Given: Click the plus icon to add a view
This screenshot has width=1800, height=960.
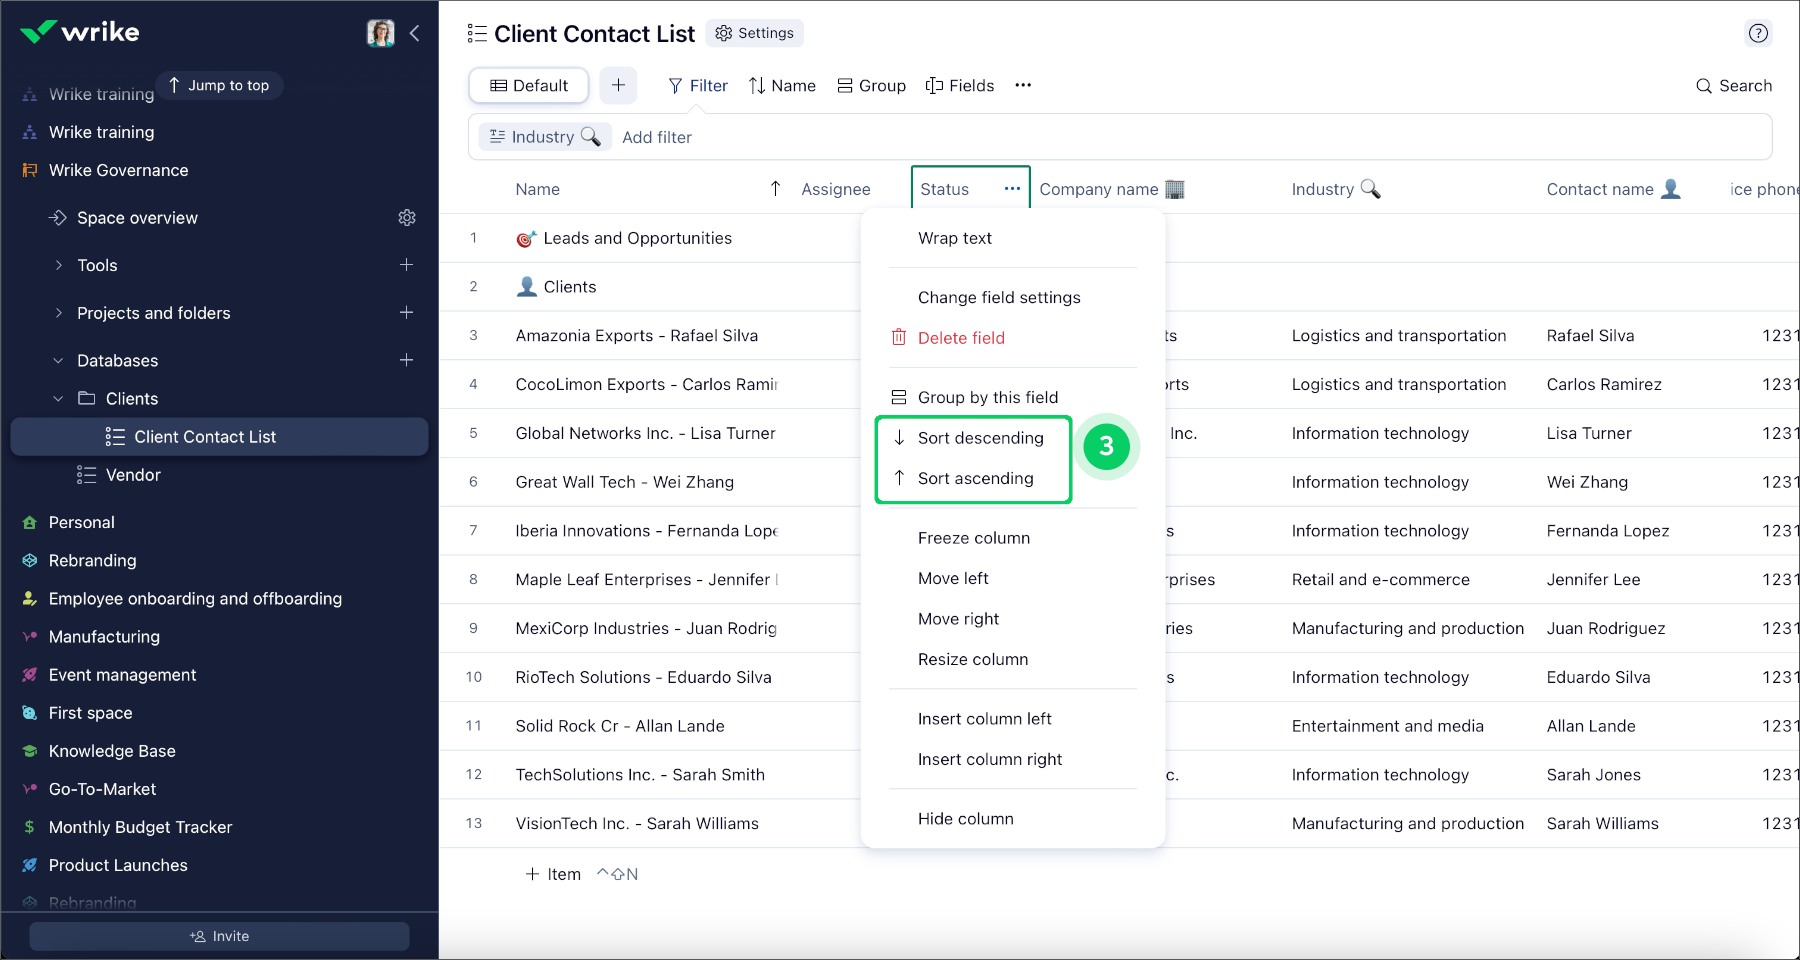Looking at the screenshot, I should pos(618,86).
